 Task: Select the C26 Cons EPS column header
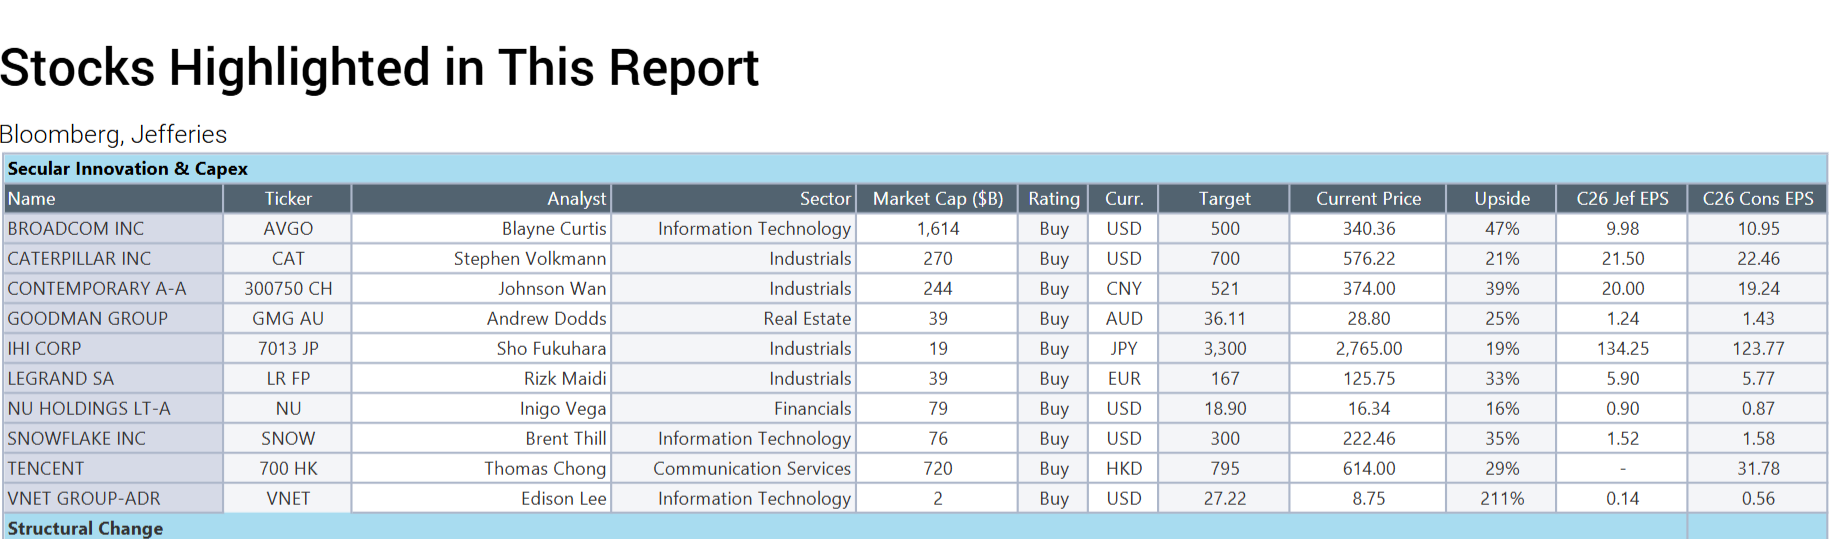(x=1757, y=199)
